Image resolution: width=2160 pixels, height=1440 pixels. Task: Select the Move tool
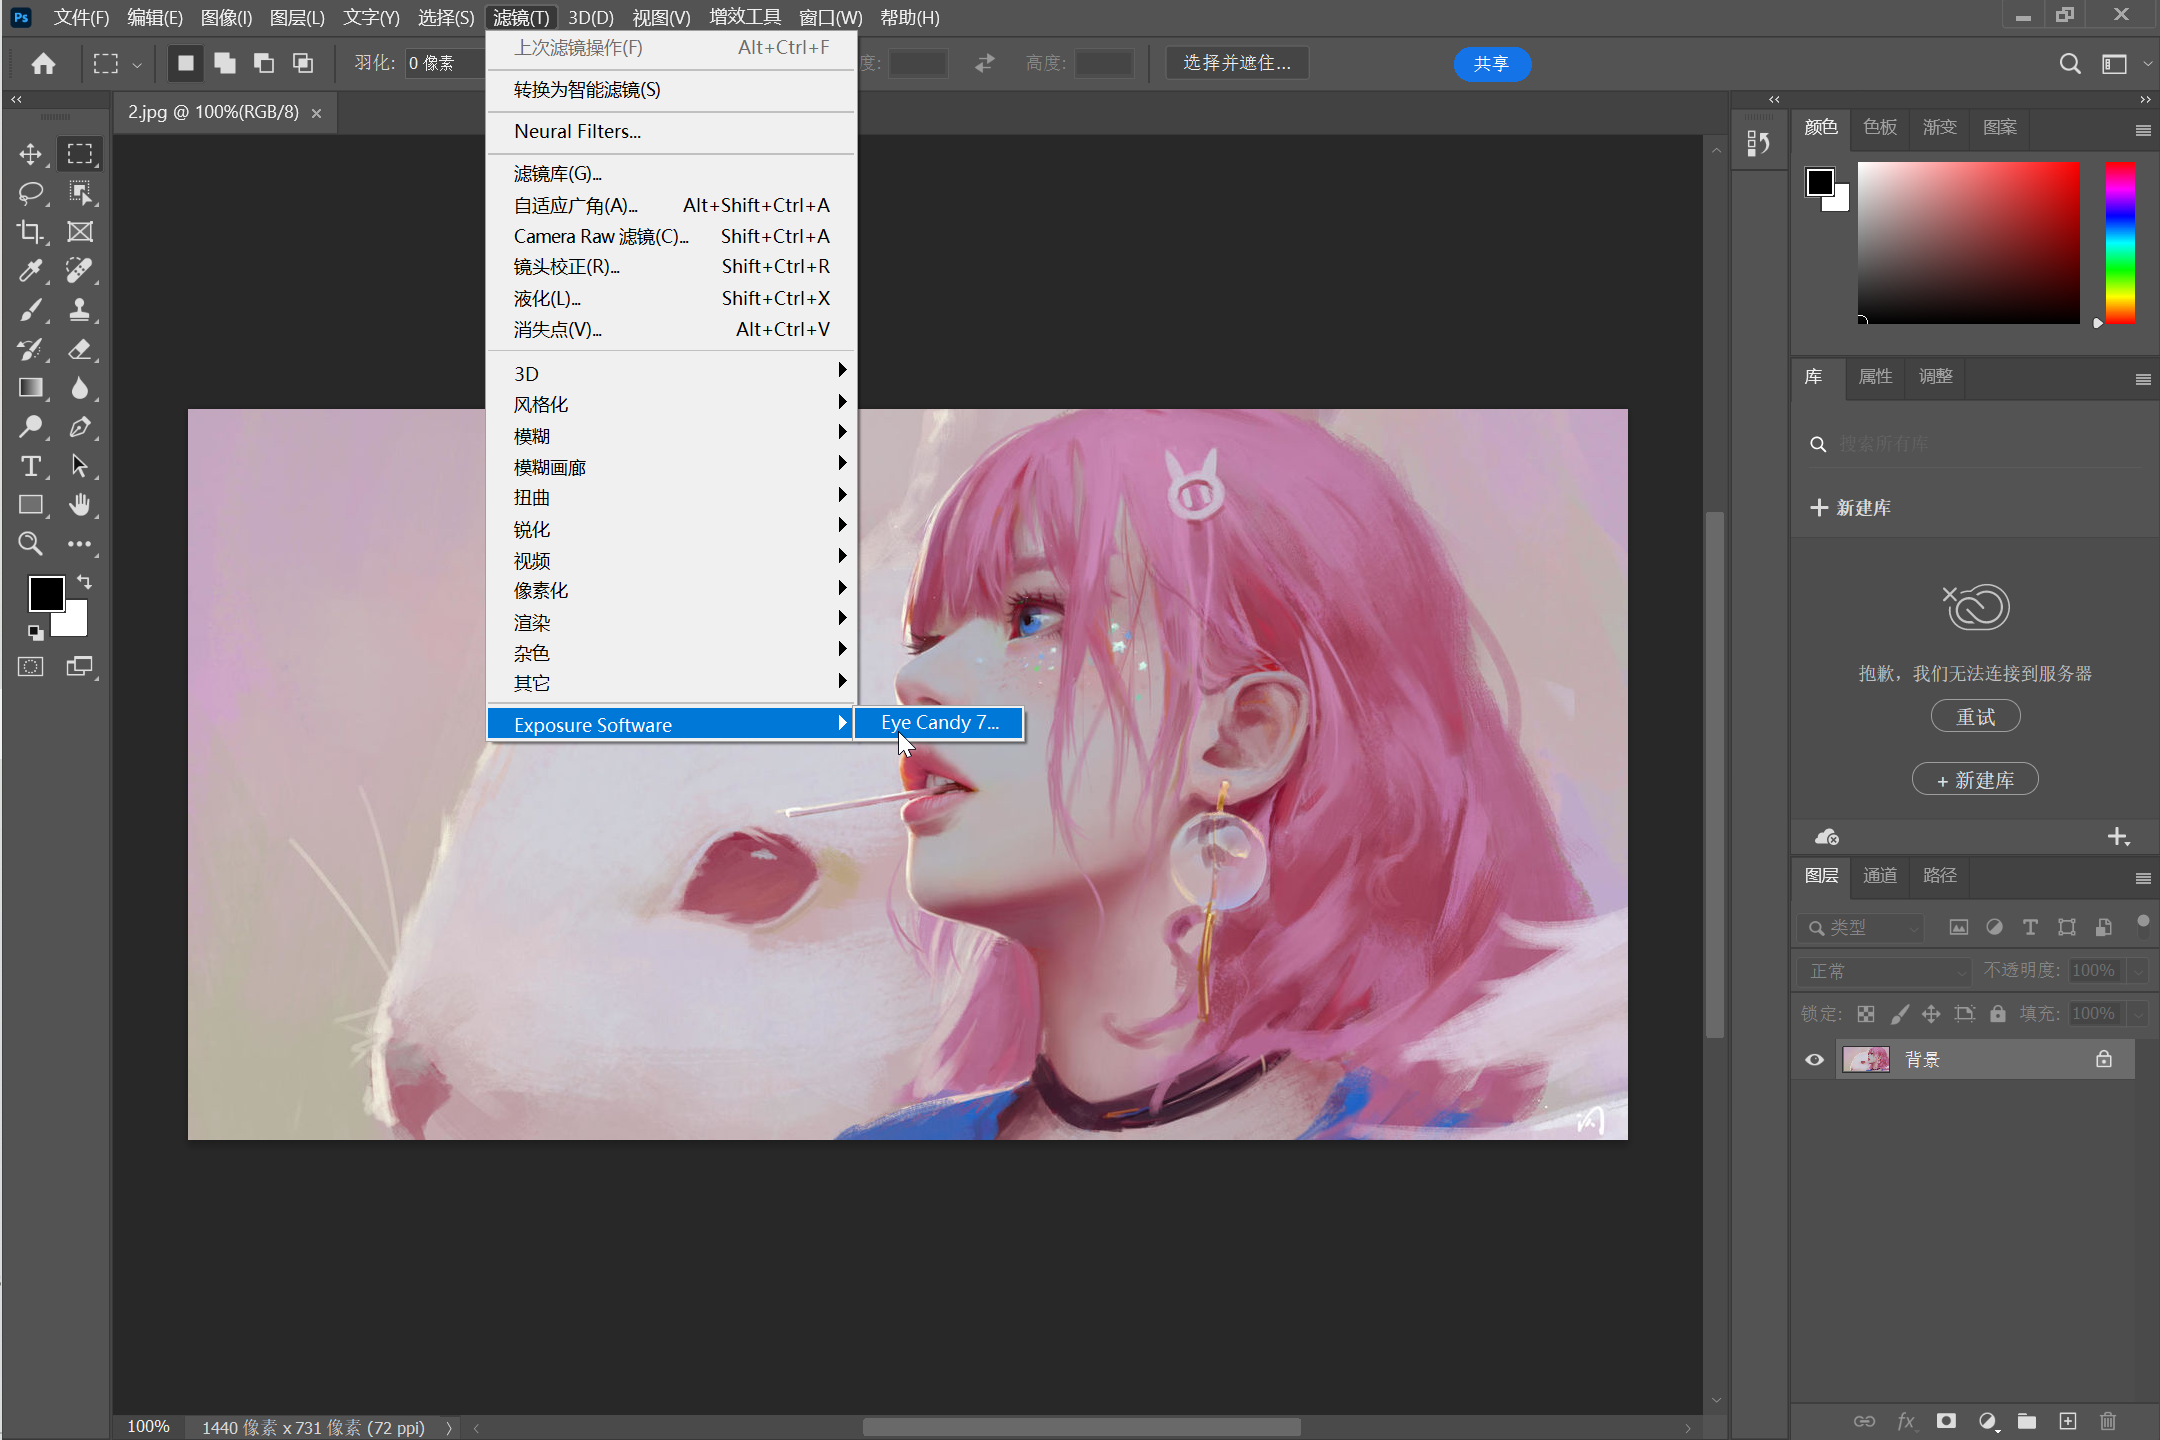(x=30, y=154)
